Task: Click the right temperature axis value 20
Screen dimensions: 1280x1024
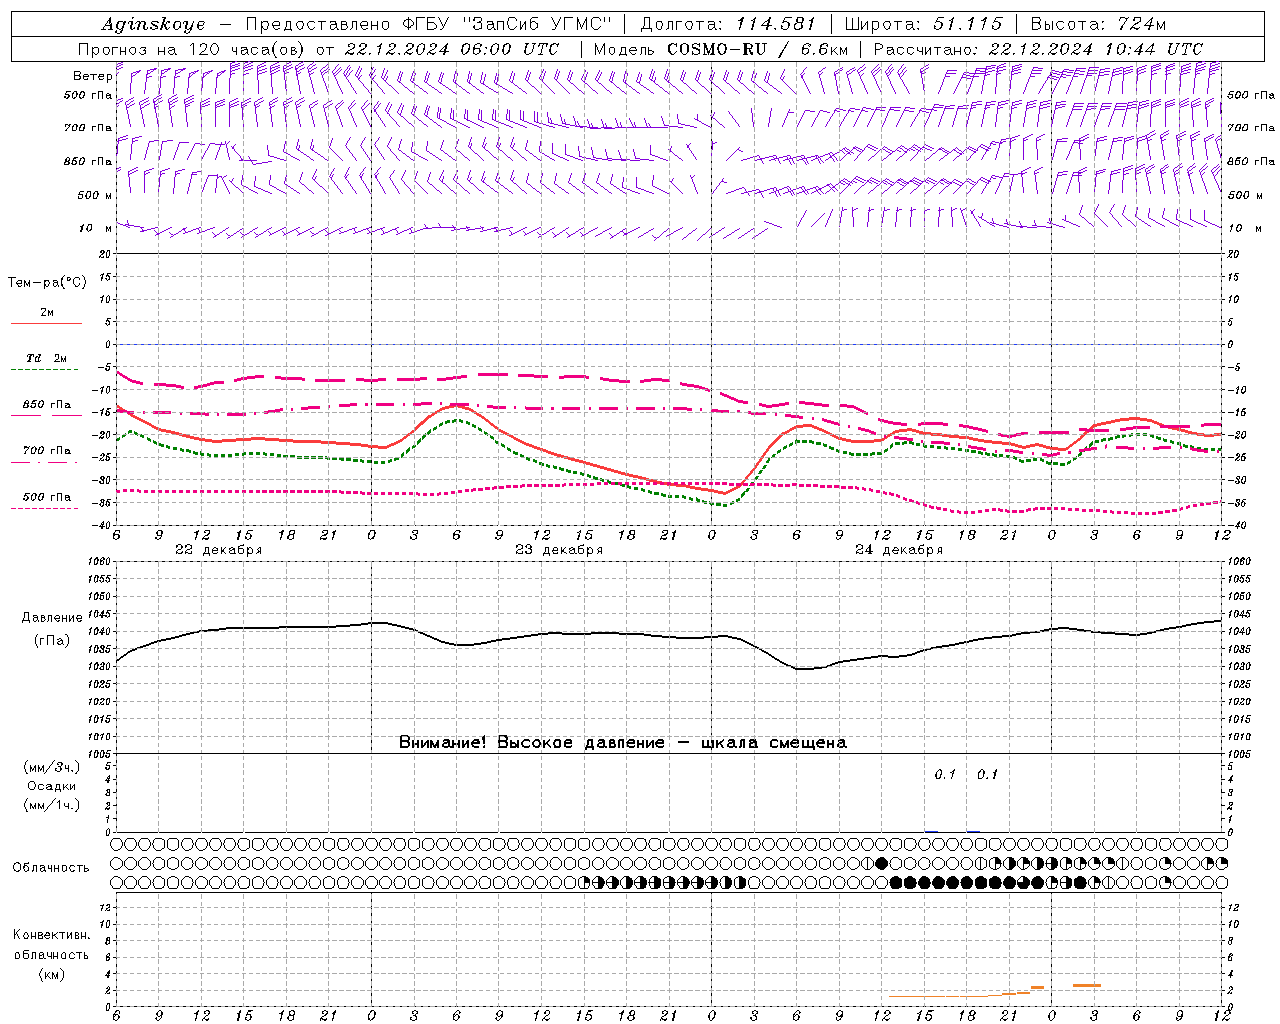Action: click(x=1233, y=254)
